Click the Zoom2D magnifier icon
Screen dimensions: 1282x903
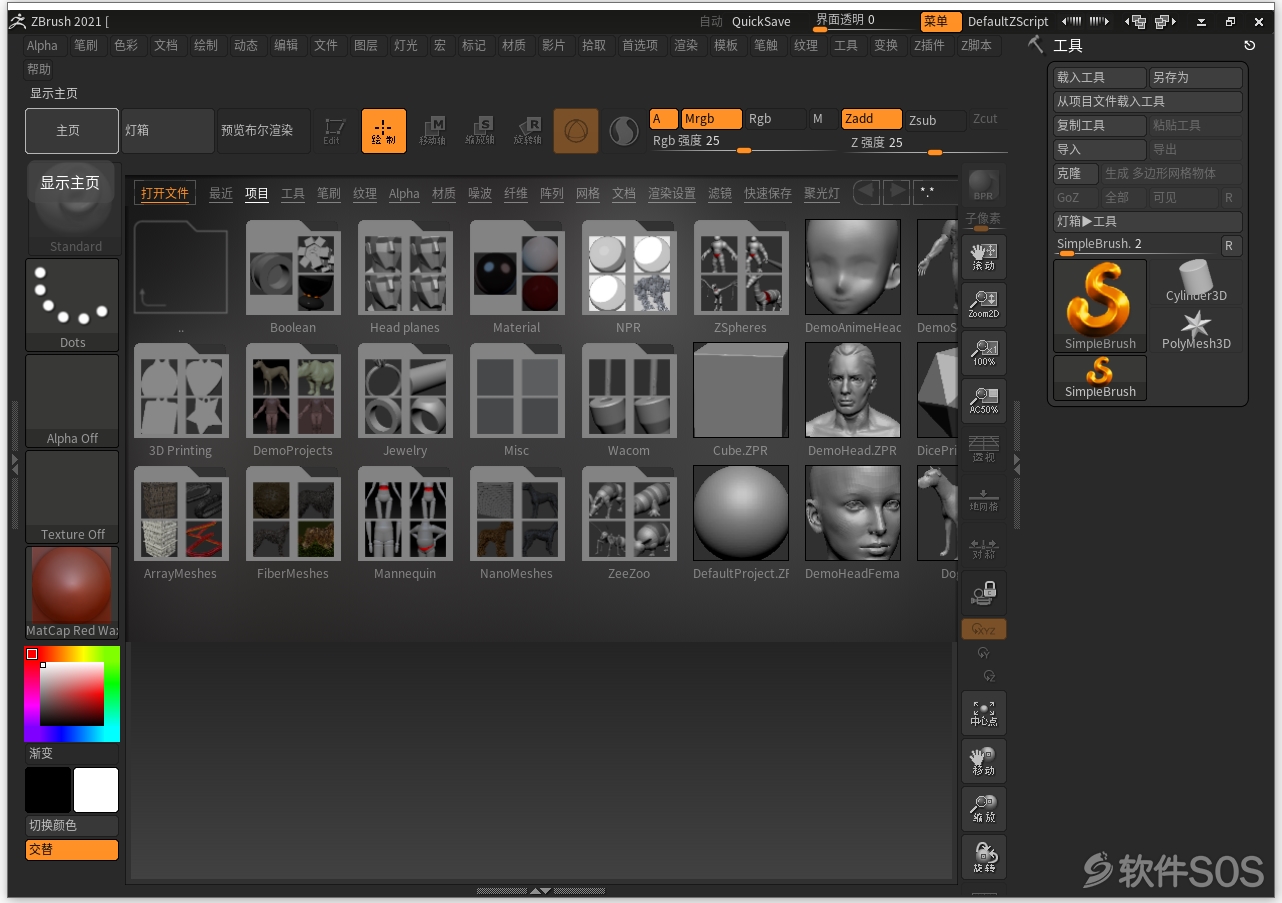[x=984, y=305]
